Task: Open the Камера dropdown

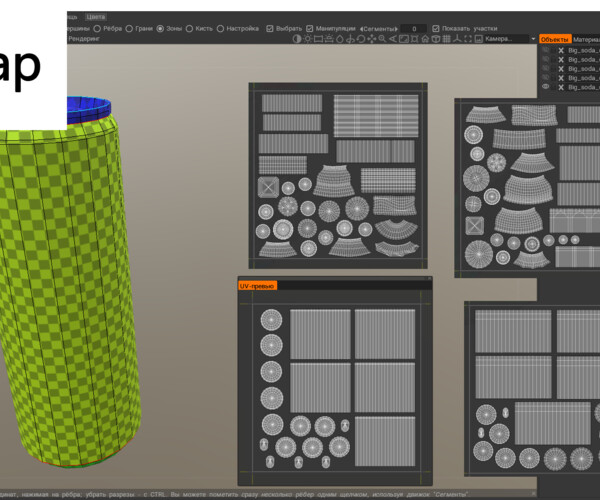Action: click(x=508, y=39)
